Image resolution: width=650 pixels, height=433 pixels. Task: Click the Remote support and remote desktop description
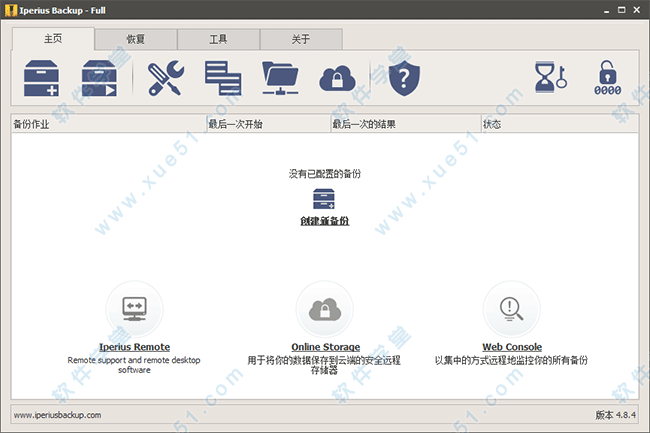click(x=134, y=365)
